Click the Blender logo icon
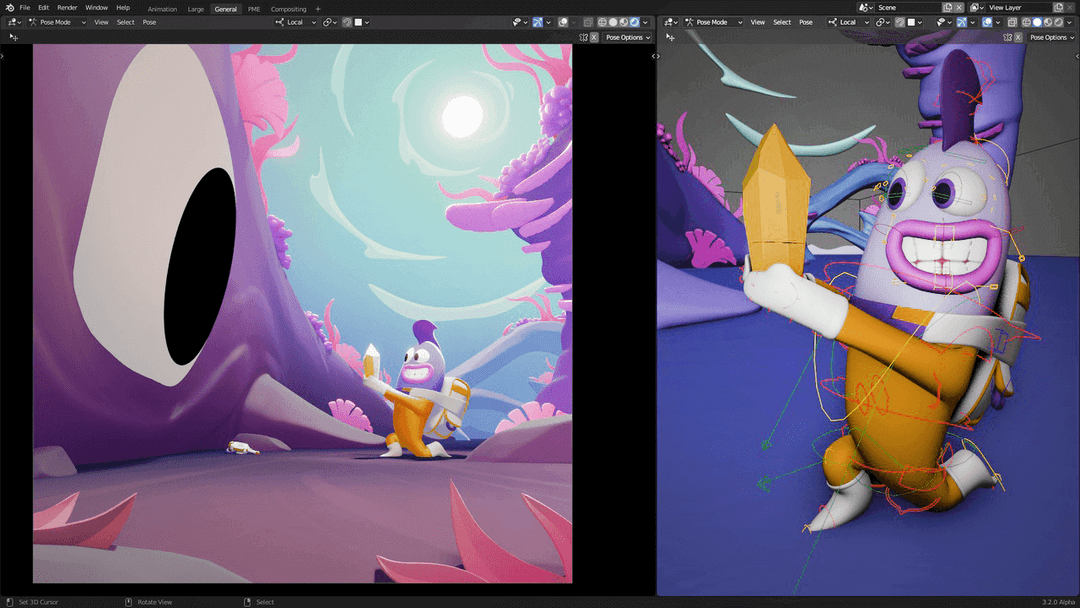The image size is (1080, 608). [10, 8]
